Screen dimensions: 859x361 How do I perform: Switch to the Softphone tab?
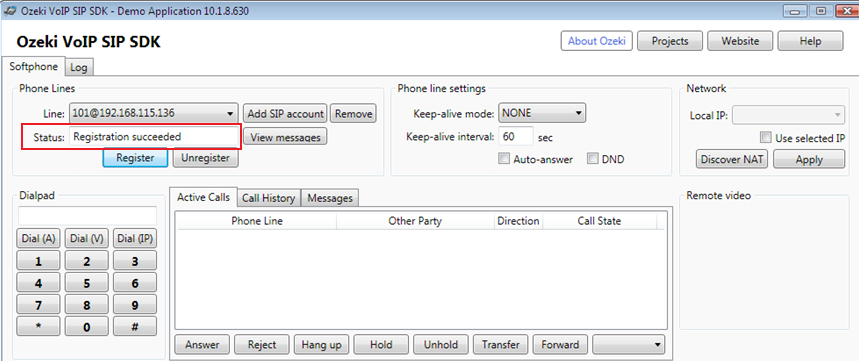33,66
